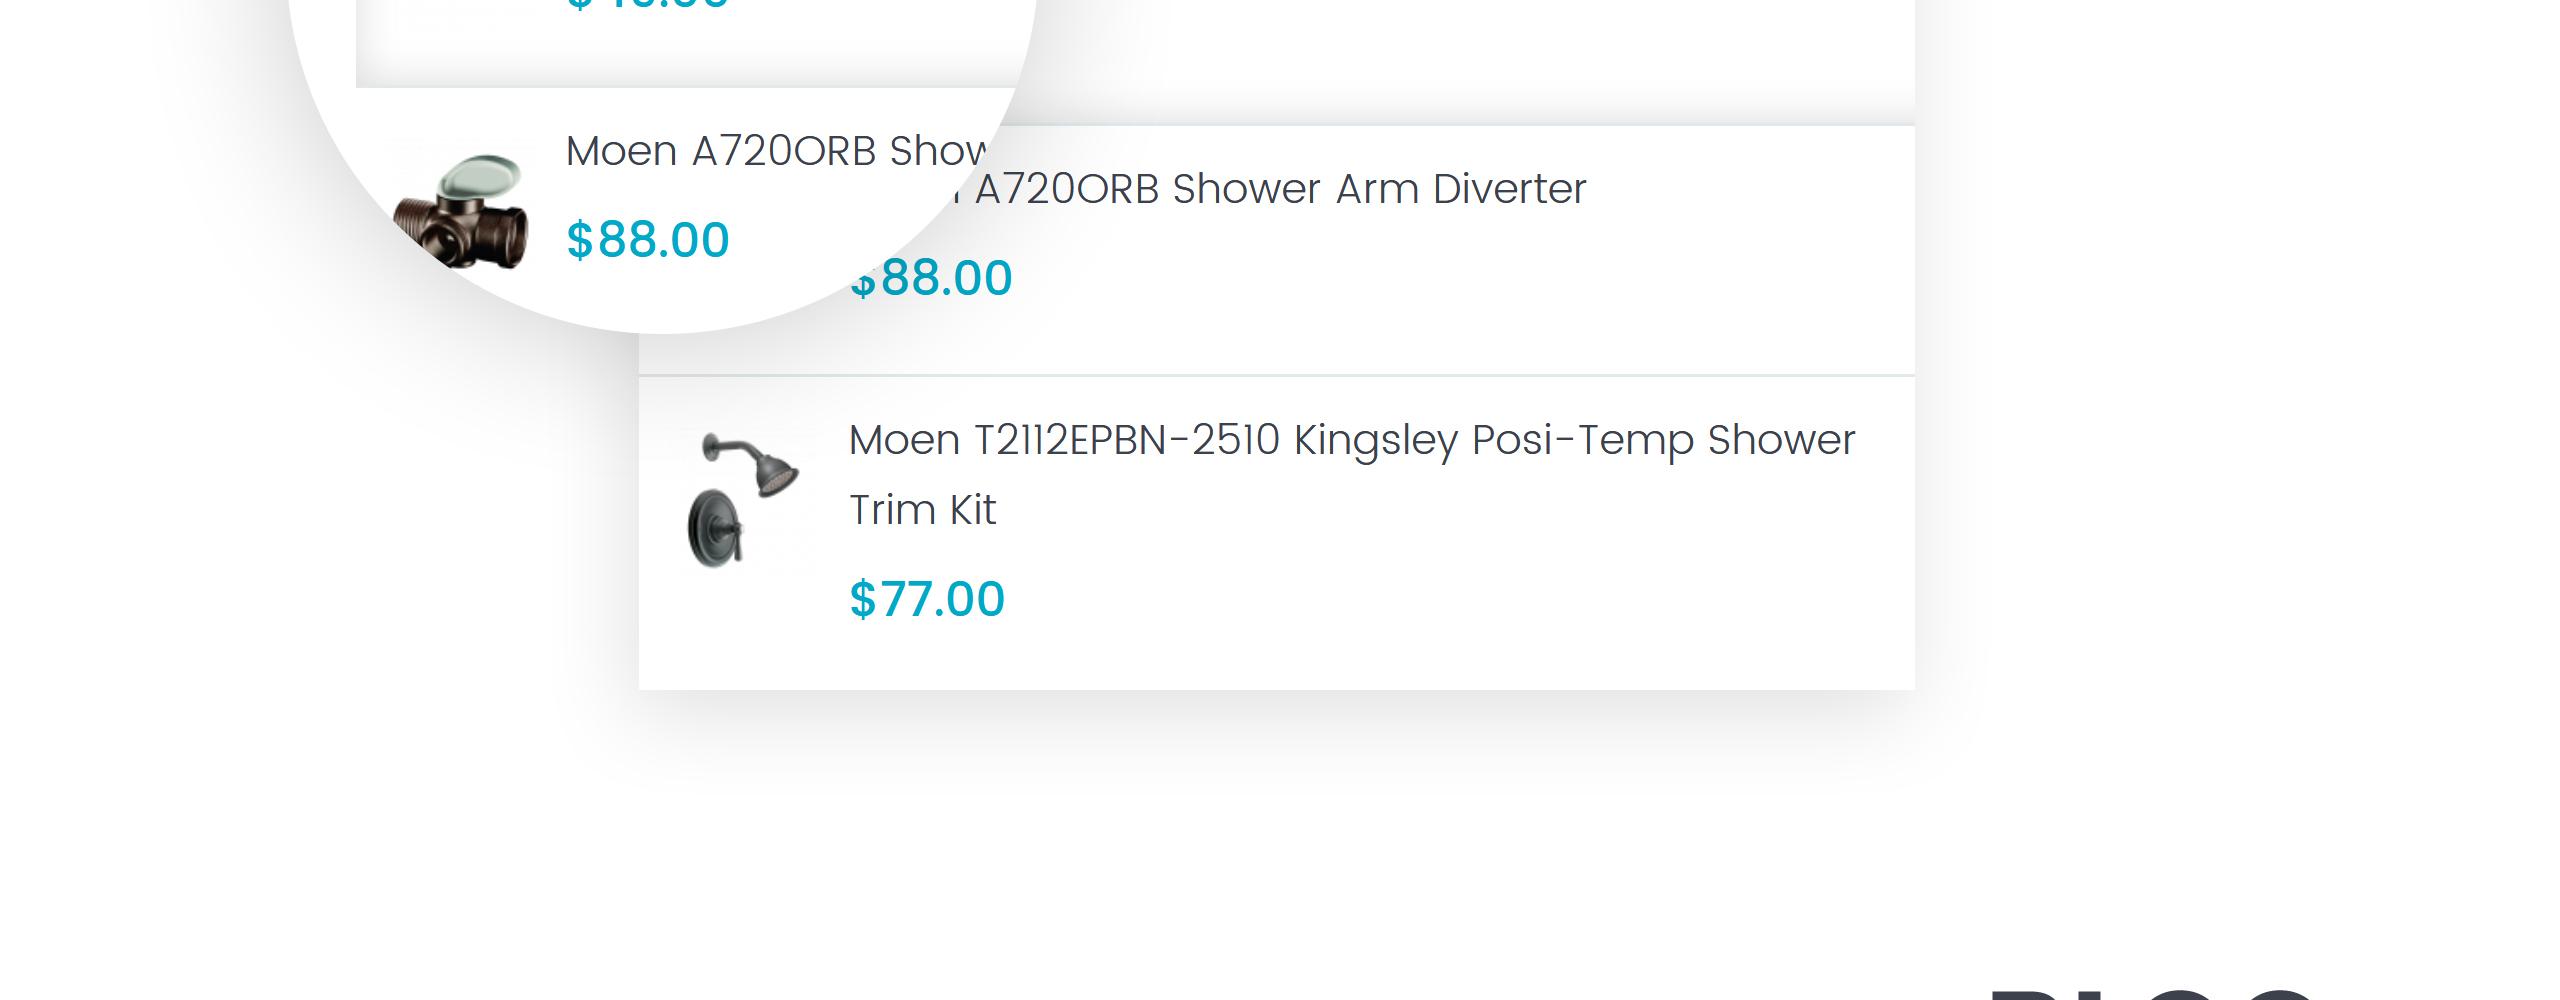Open the Moen T2112EPBN-2510 Kingsley product title
Viewport: 2560px width, 1000px height.
pos(1352,474)
